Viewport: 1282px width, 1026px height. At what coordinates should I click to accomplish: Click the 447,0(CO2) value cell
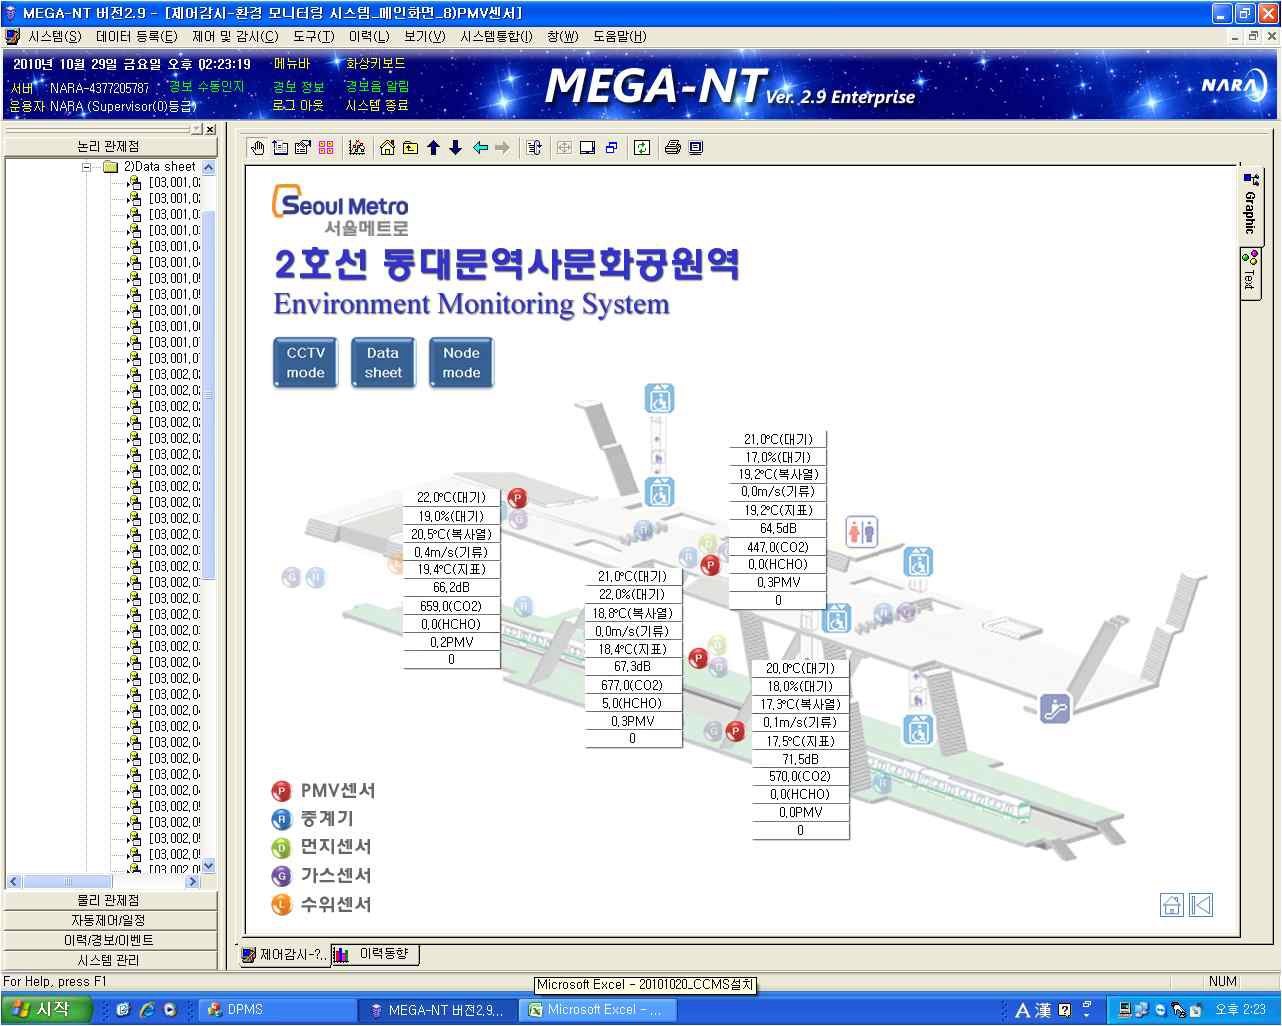coord(778,547)
